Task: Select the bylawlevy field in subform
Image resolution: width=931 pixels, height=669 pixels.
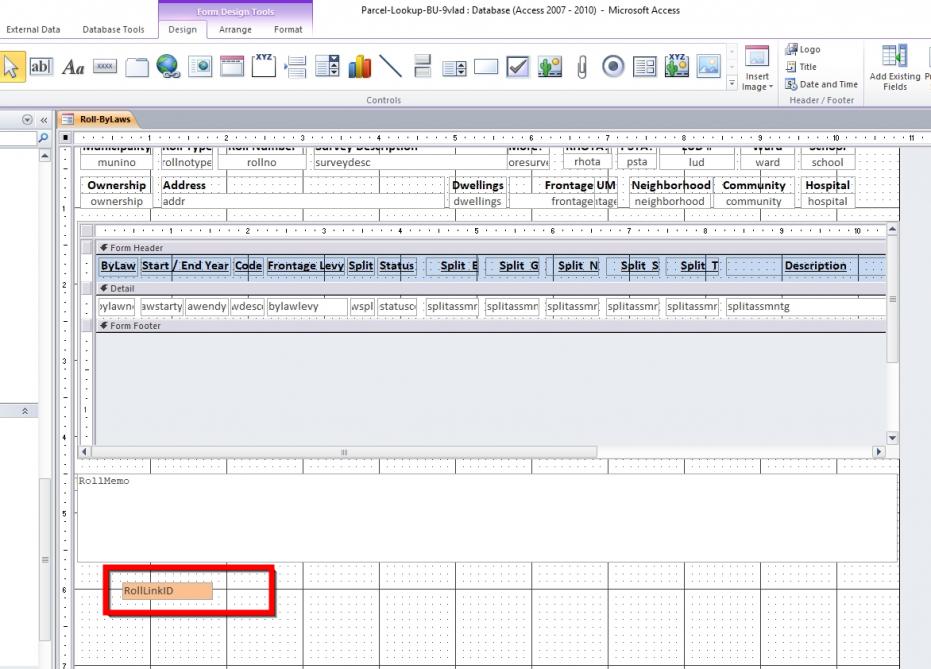Action: coord(306,306)
